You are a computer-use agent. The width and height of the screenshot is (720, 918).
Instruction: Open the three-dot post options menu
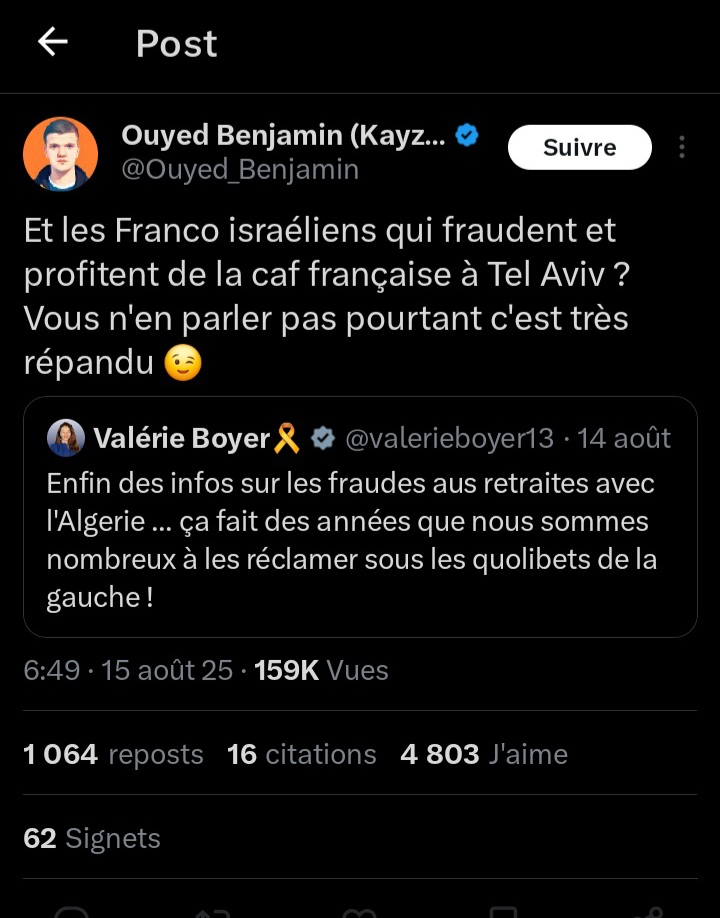point(682,148)
